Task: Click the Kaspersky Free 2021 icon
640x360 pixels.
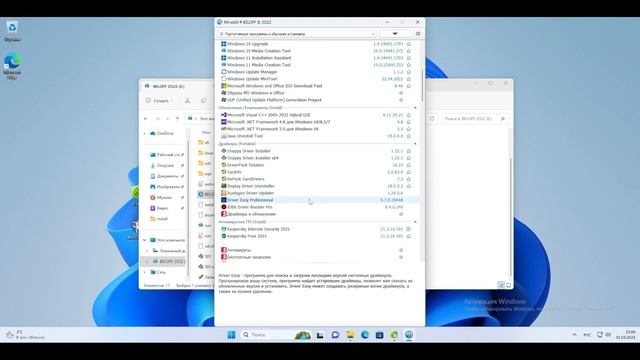Action: pyautogui.click(x=224, y=236)
